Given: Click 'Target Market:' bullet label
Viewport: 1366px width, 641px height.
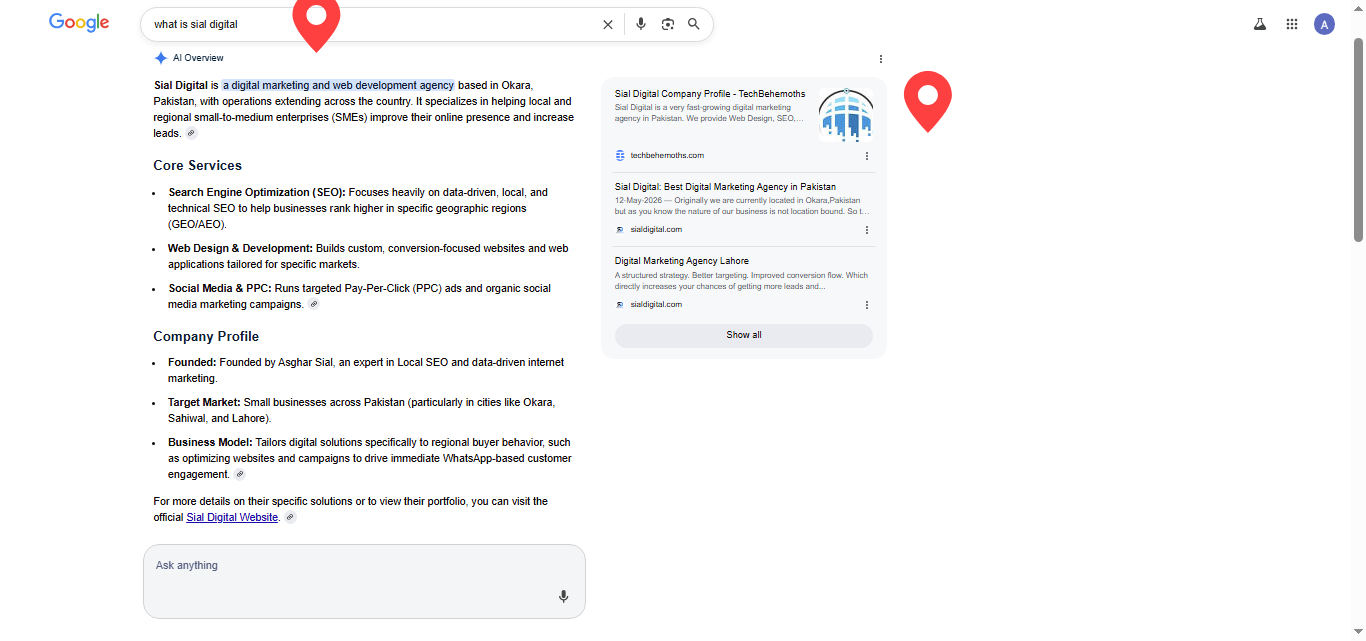Looking at the screenshot, I should 204,403.
